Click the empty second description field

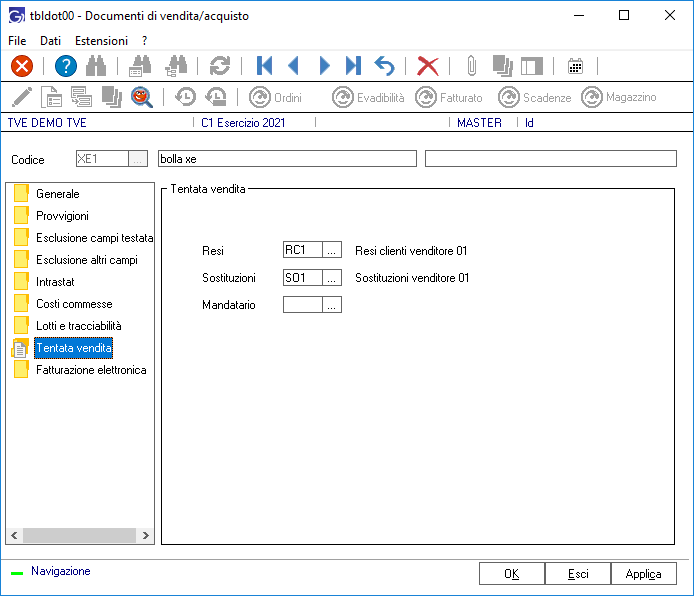[551, 158]
